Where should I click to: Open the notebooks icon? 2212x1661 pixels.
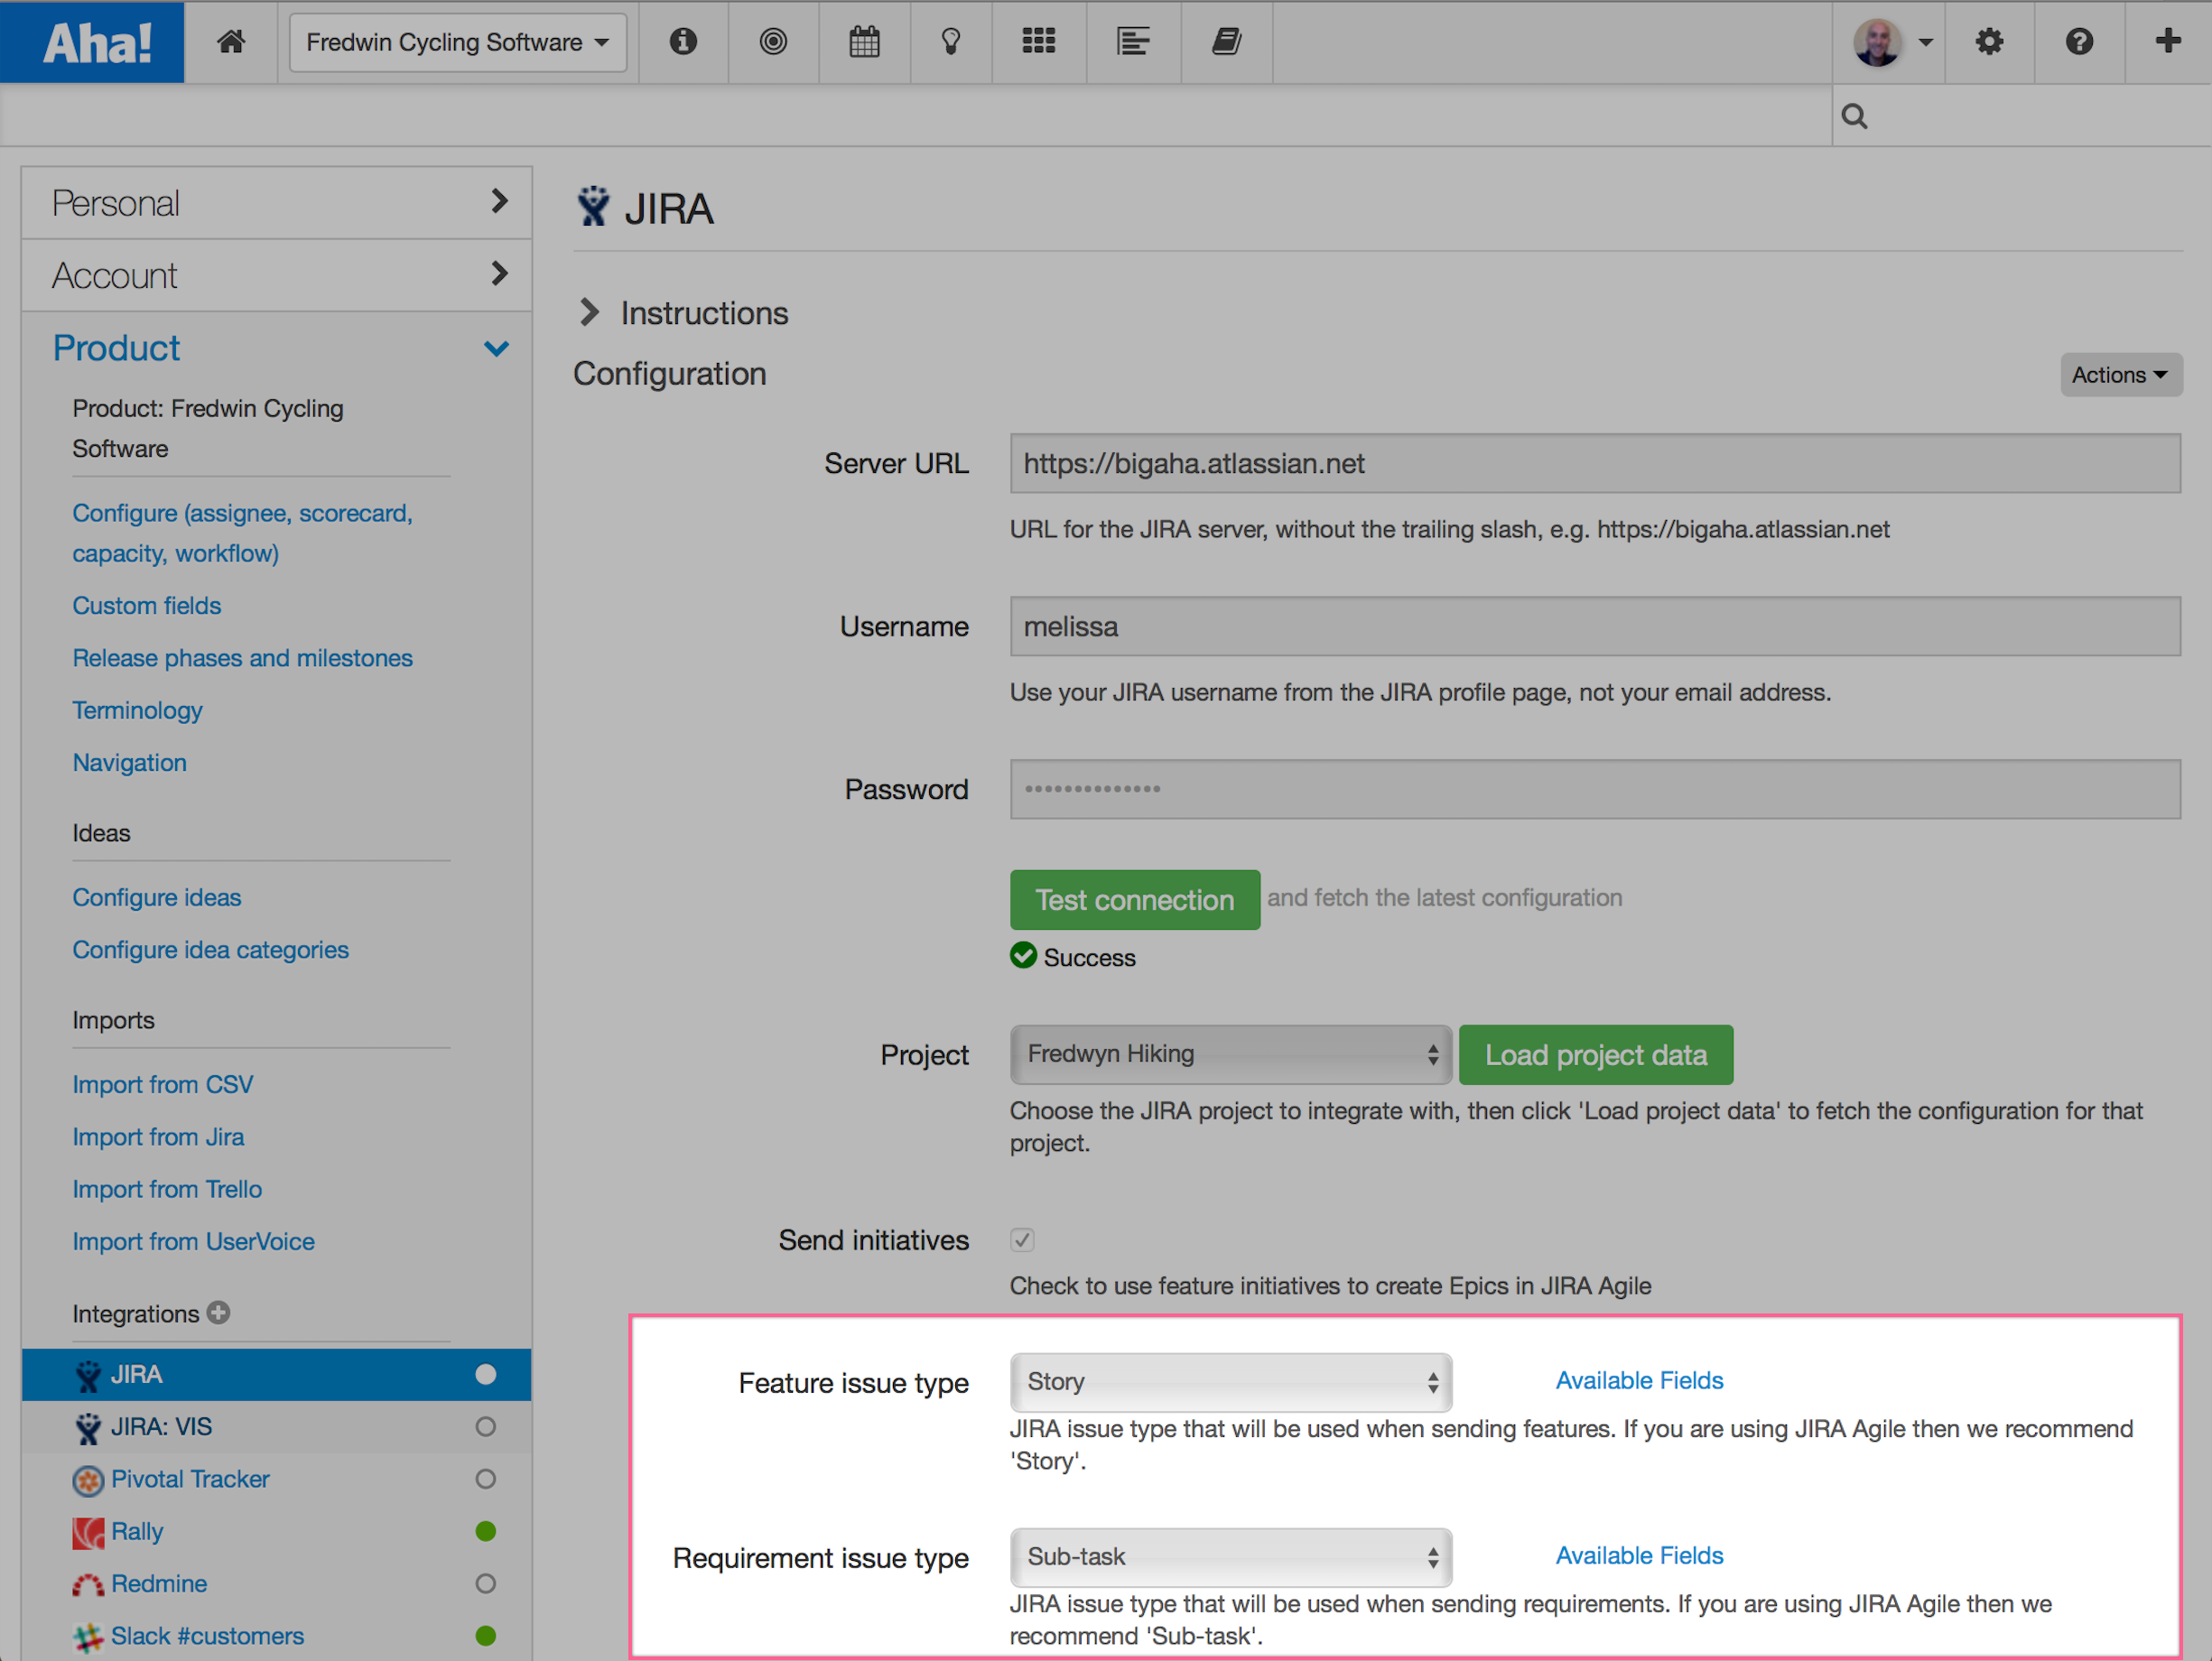(x=1227, y=41)
